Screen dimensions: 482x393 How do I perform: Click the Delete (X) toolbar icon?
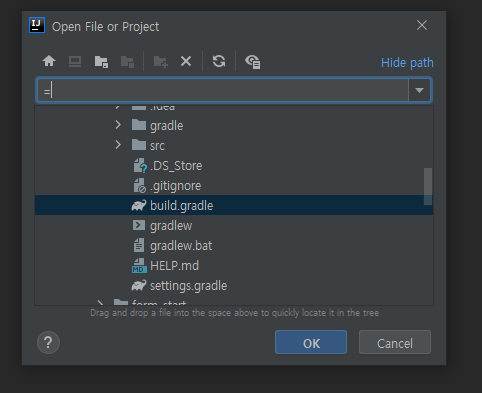pyautogui.click(x=186, y=61)
